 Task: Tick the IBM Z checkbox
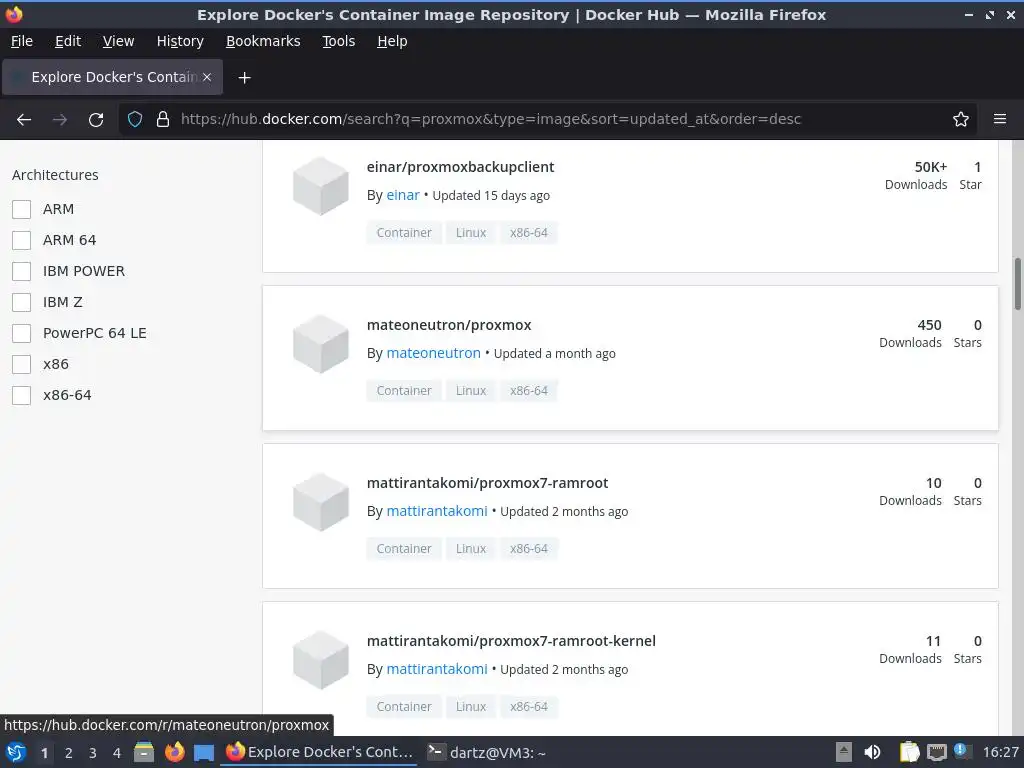point(22,302)
